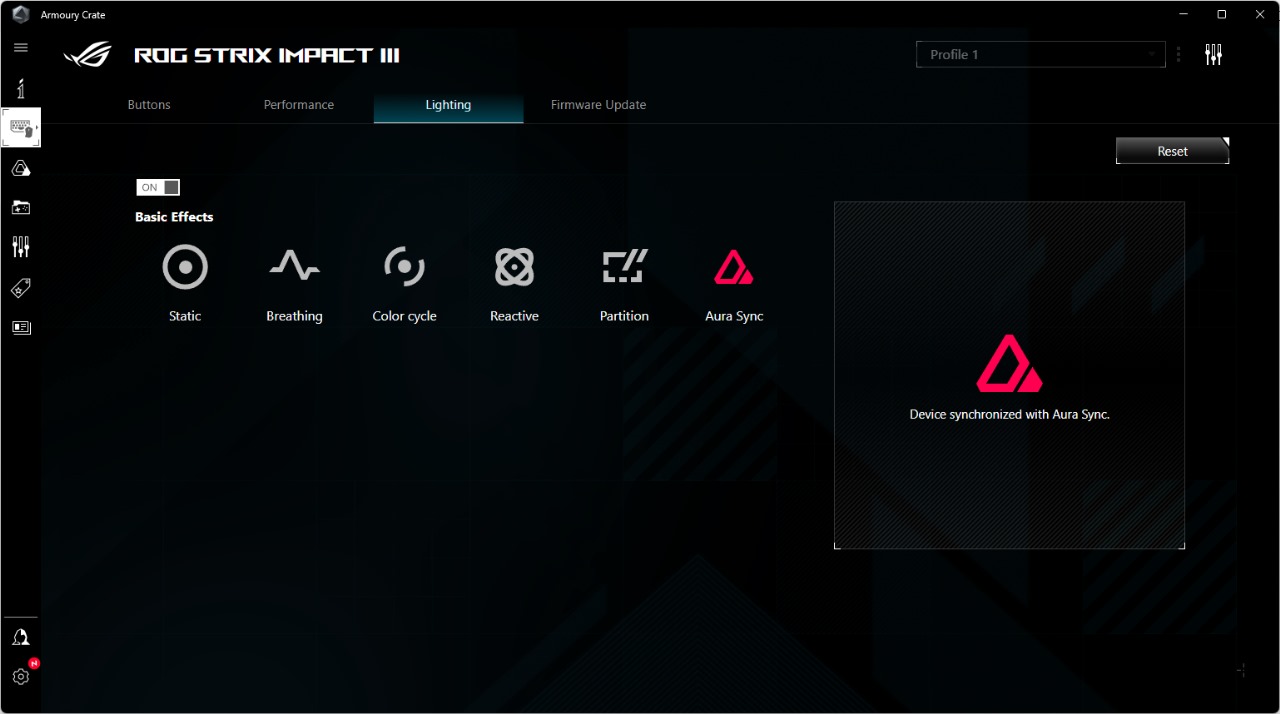Select the Partition lighting effect
1280x714 pixels.
click(x=624, y=267)
